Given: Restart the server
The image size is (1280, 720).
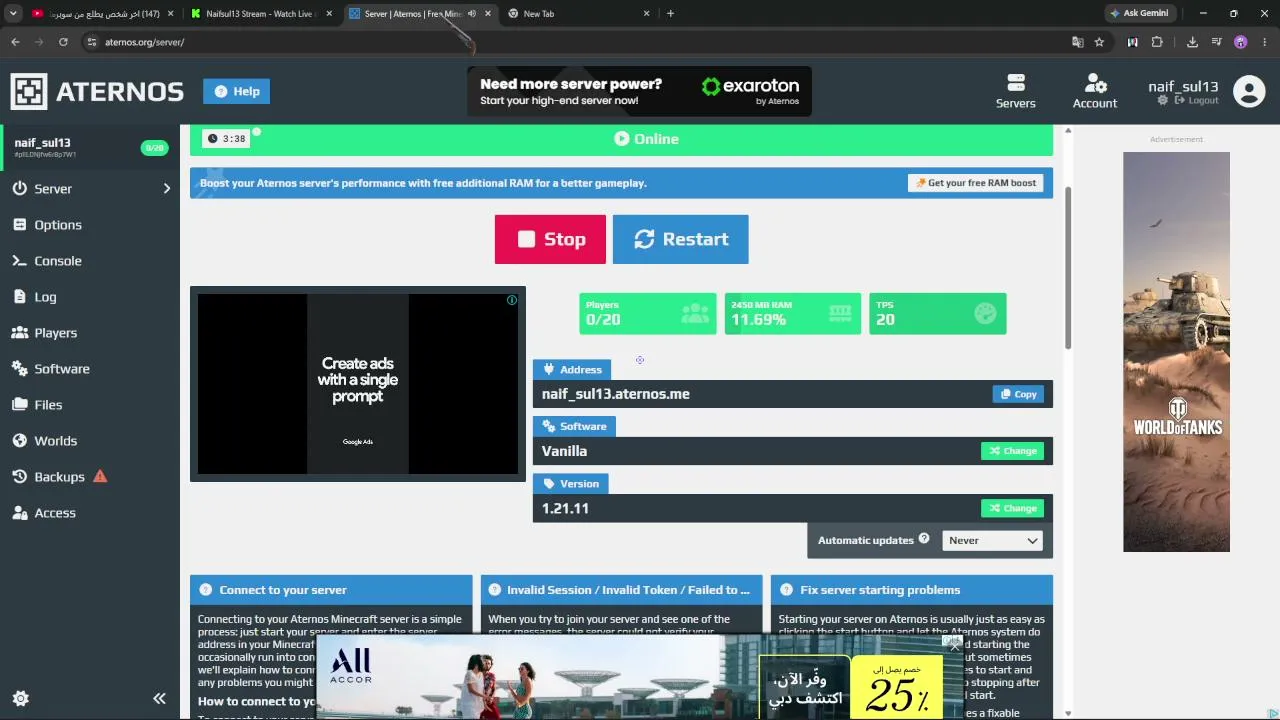Looking at the screenshot, I should tap(680, 239).
